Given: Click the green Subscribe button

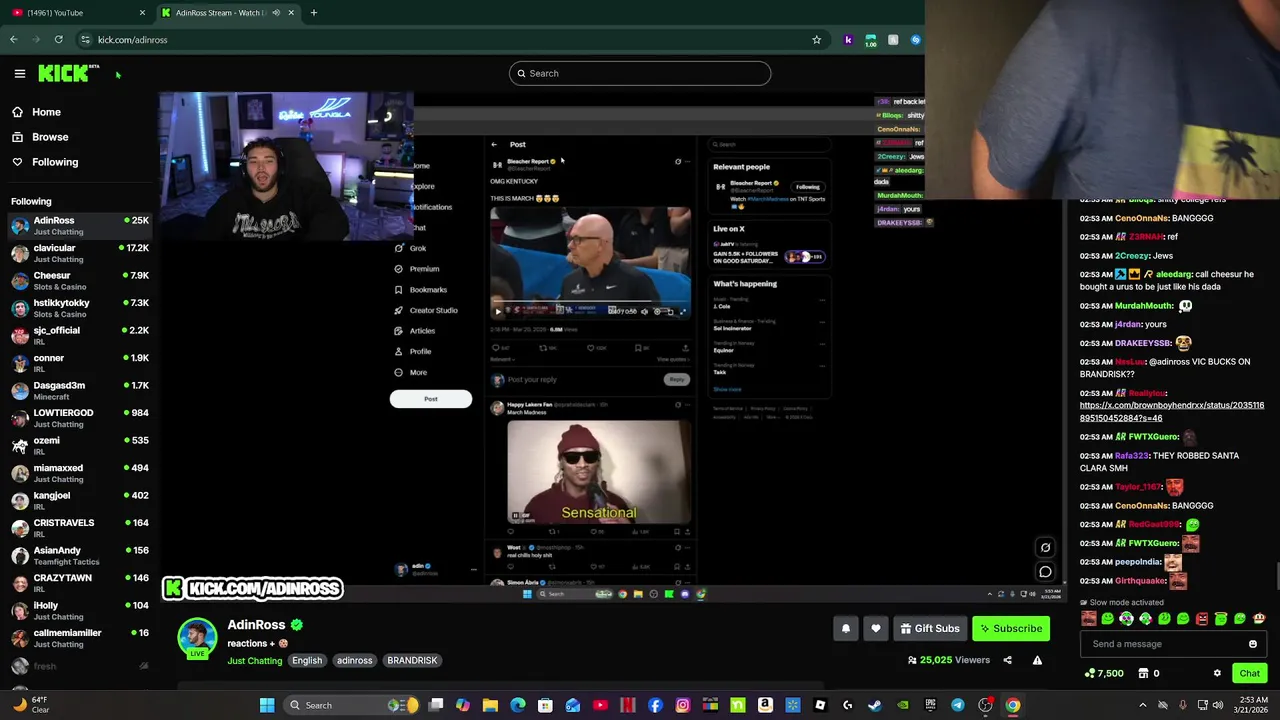Looking at the screenshot, I should point(1011,628).
